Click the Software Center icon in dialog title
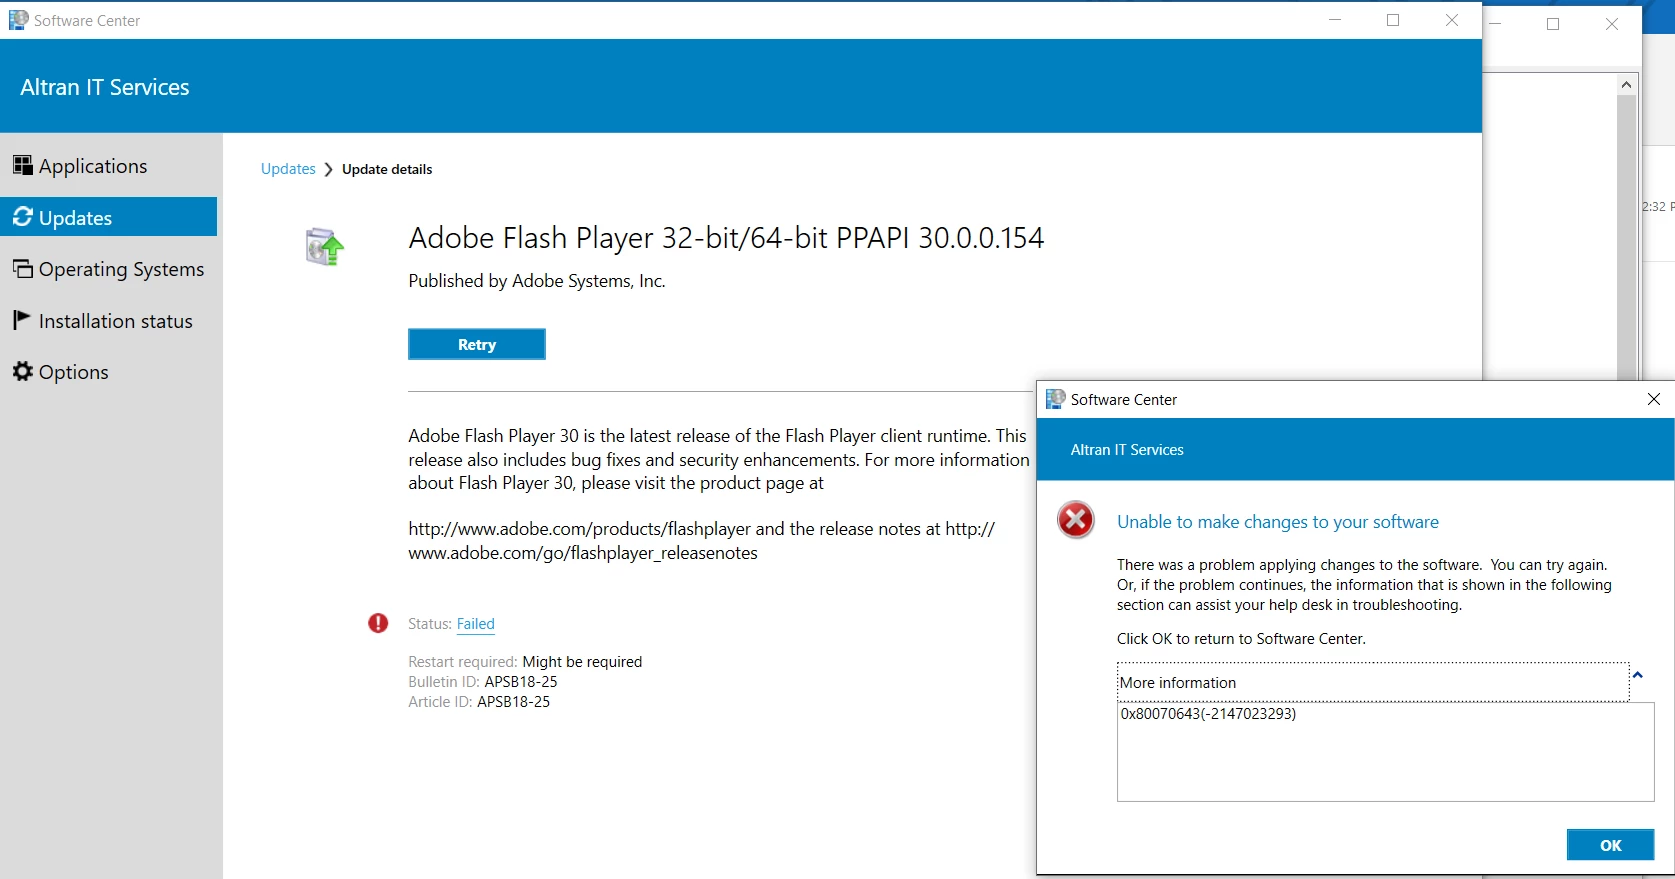Image resolution: width=1675 pixels, height=879 pixels. click(x=1055, y=399)
